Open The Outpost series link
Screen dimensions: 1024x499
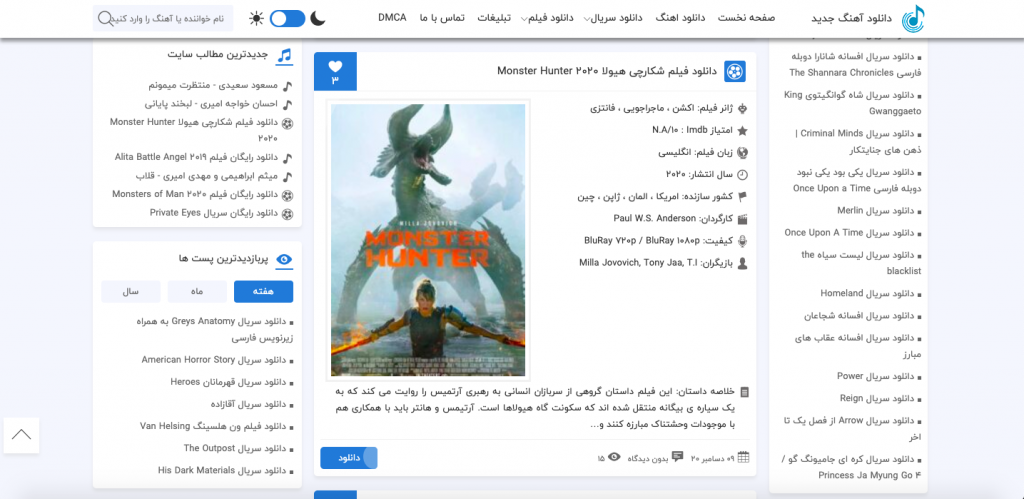236,449
